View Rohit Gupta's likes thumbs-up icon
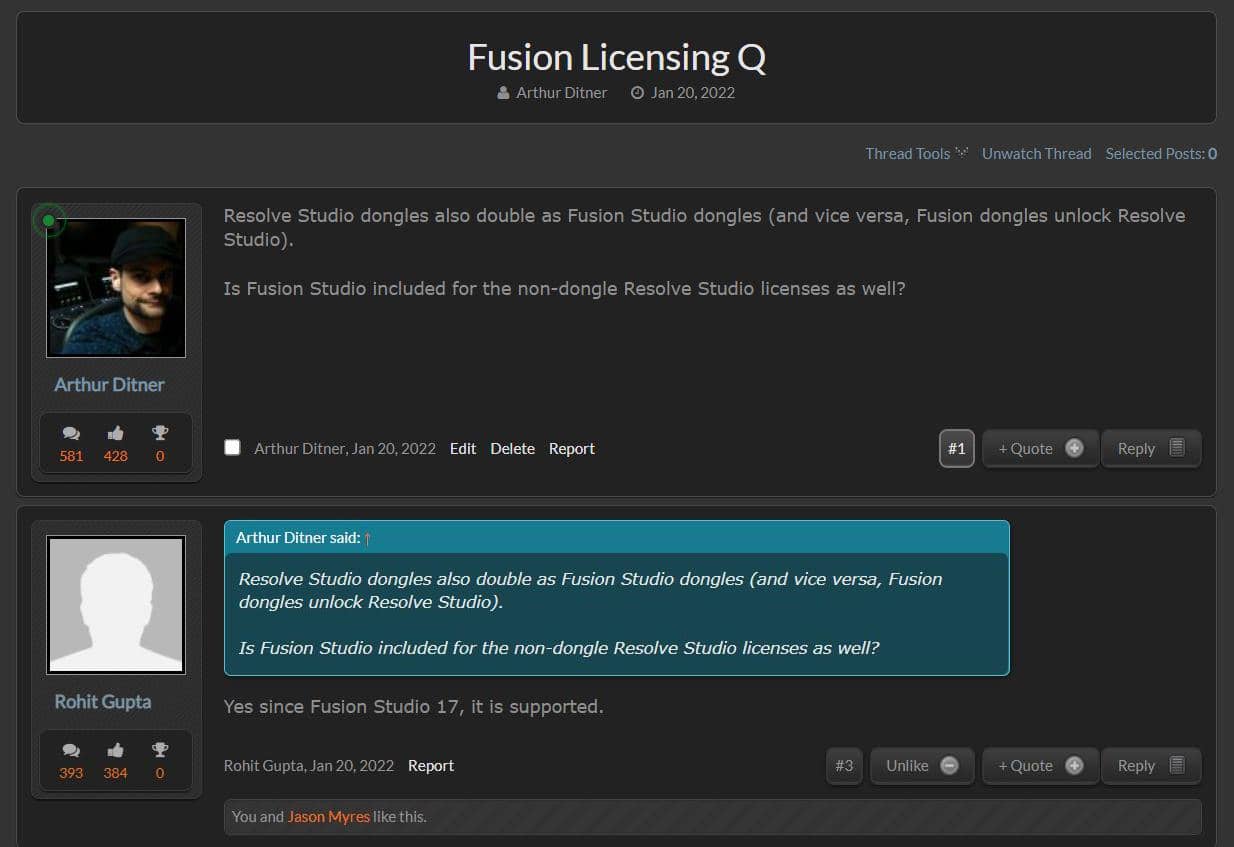 116,750
